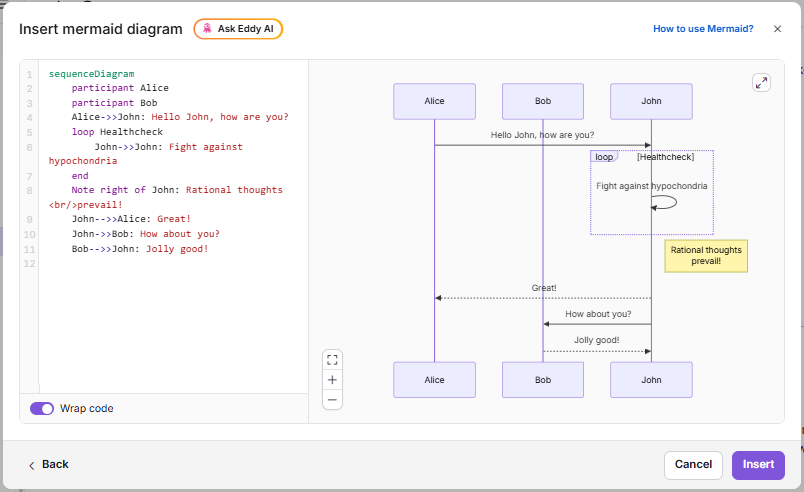The image size is (804, 492).
Task: Click the 'Note right of John' code line
Action: 177,190
